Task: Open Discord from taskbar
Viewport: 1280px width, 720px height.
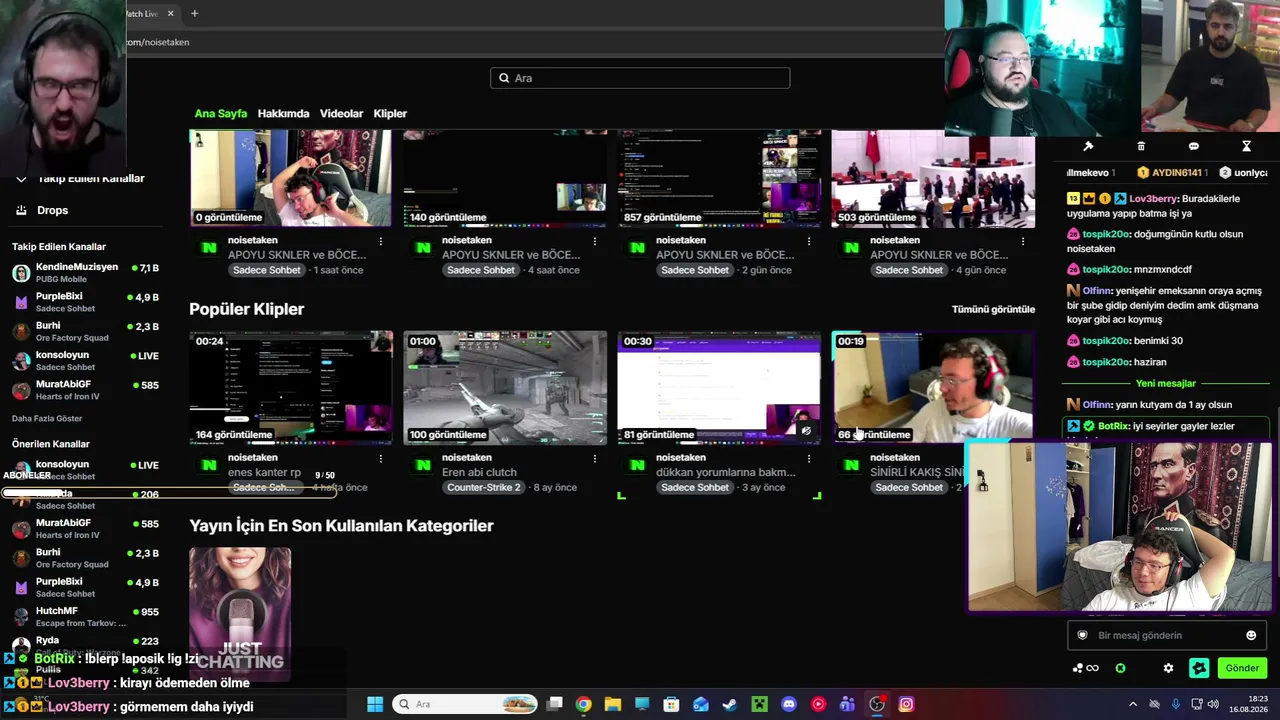Action: coord(789,704)
